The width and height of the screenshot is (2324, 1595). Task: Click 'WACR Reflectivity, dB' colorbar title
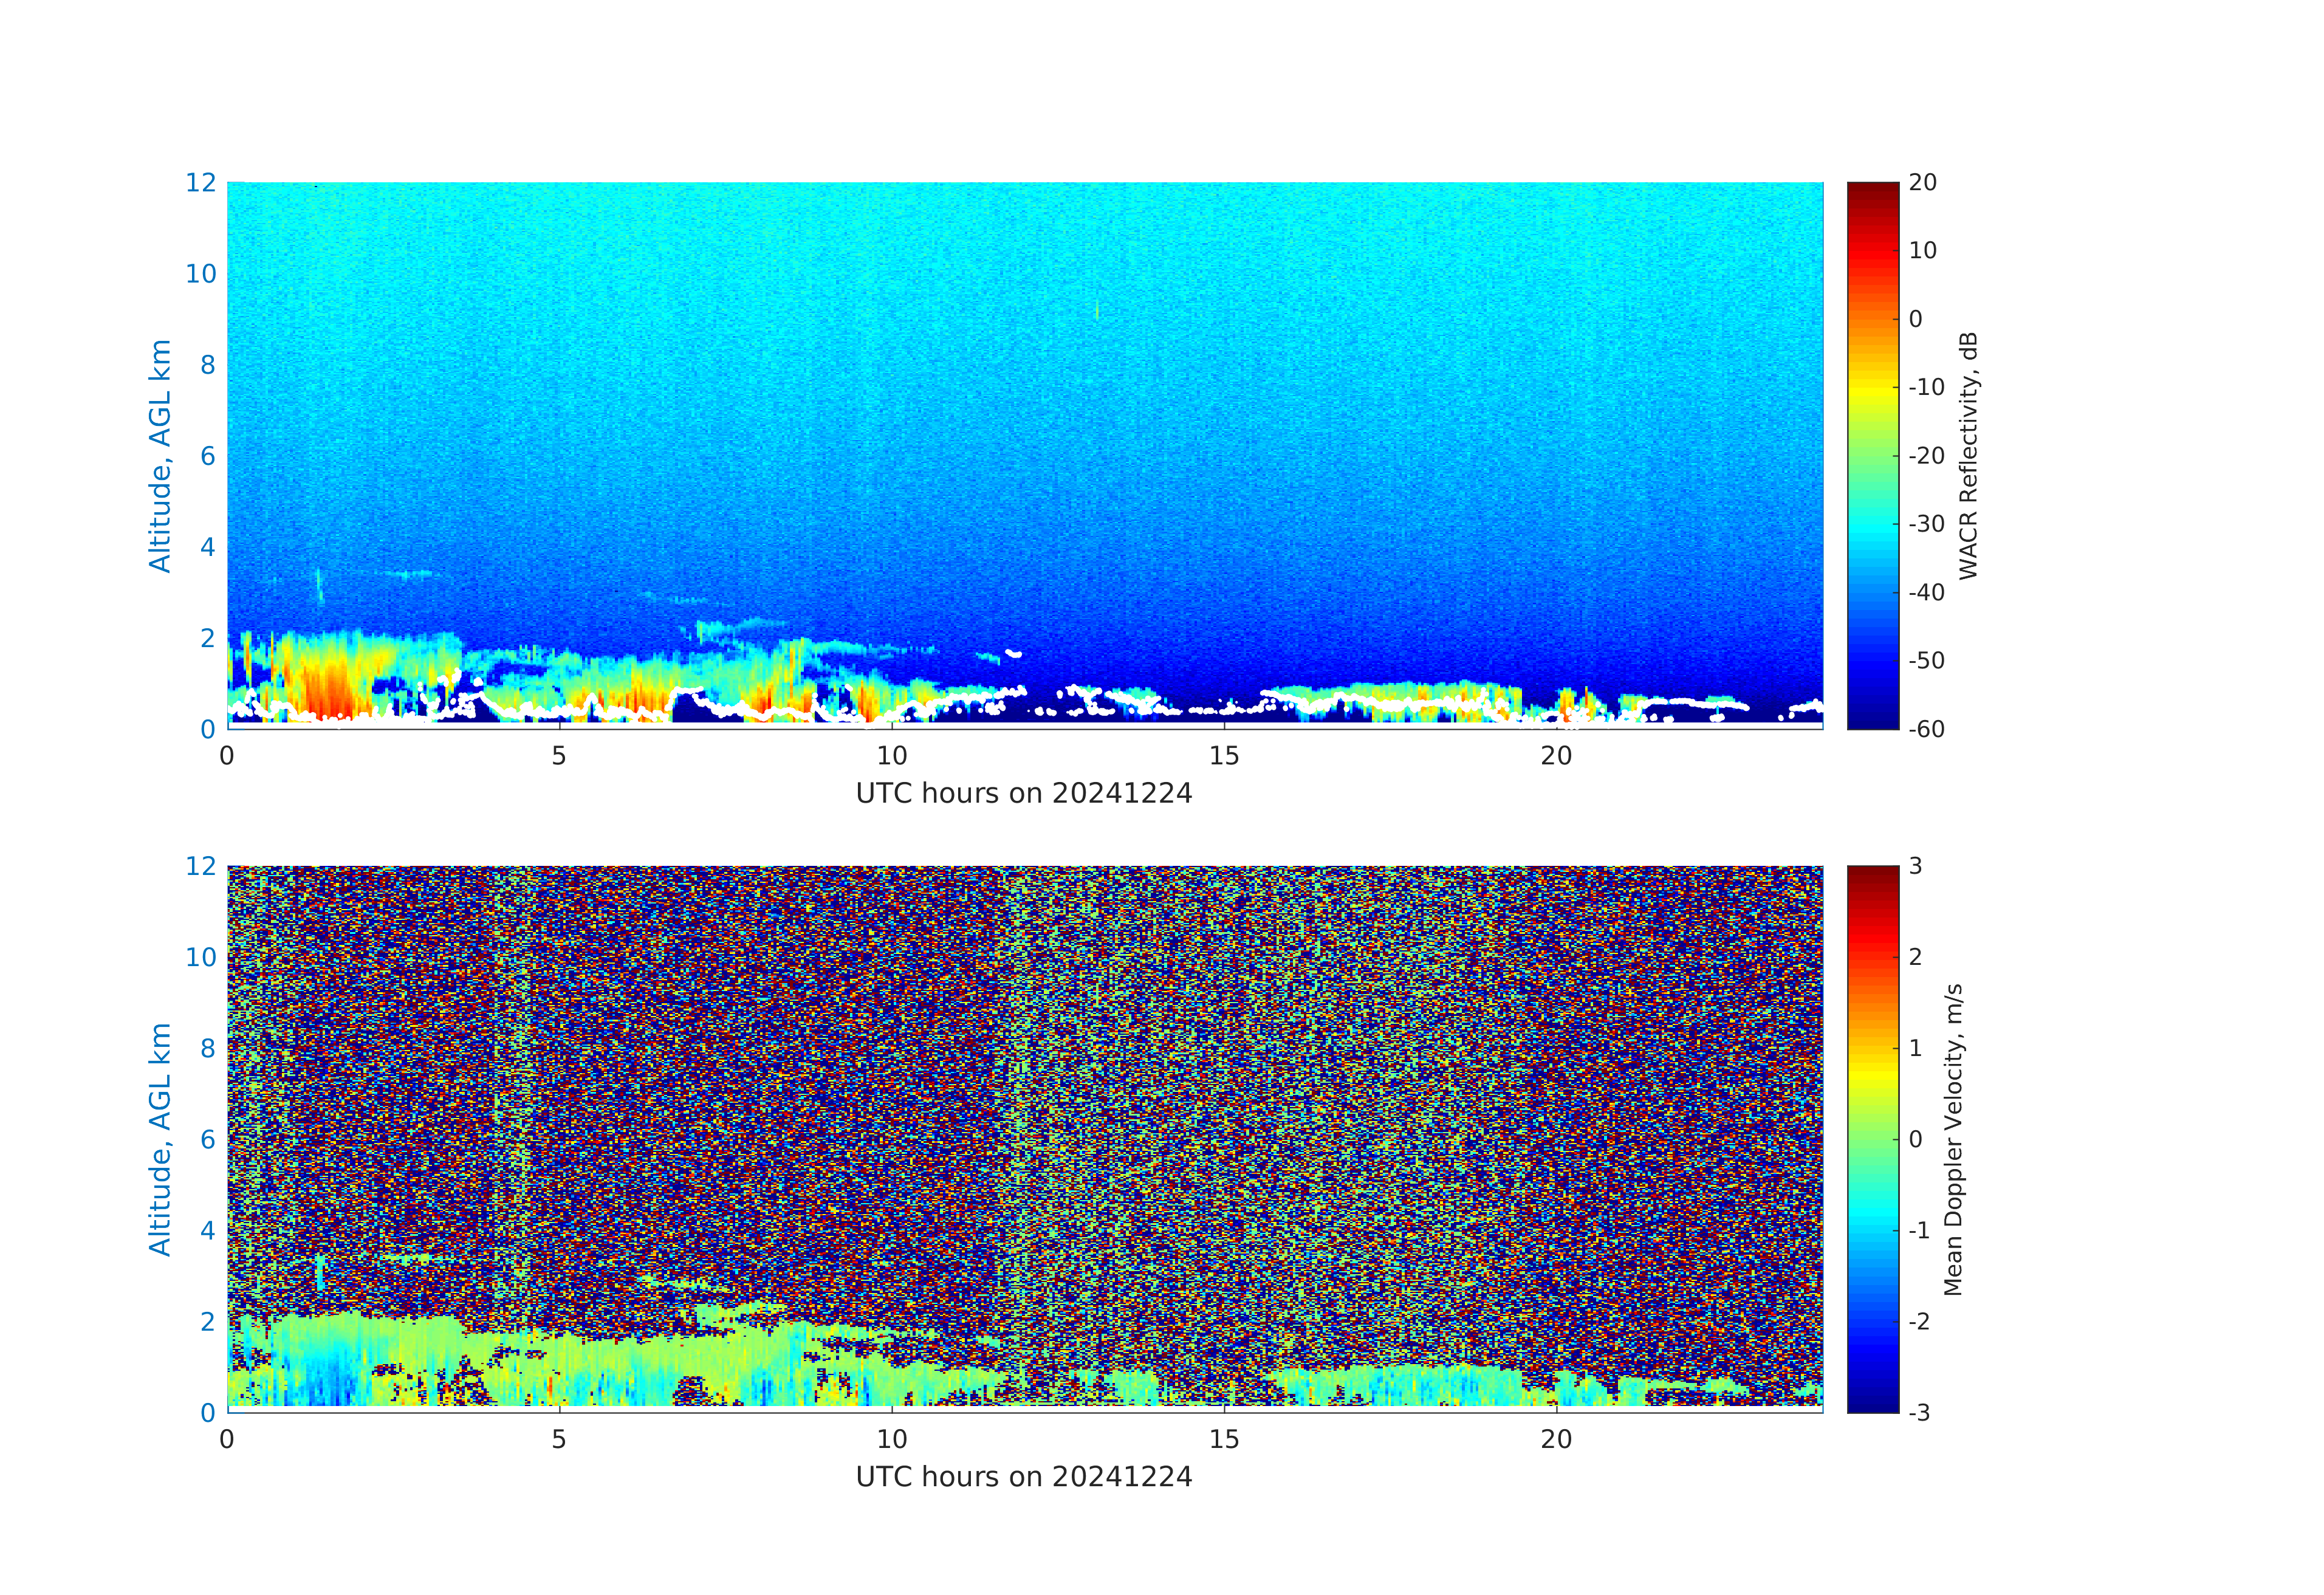(x=1968, y=455)
